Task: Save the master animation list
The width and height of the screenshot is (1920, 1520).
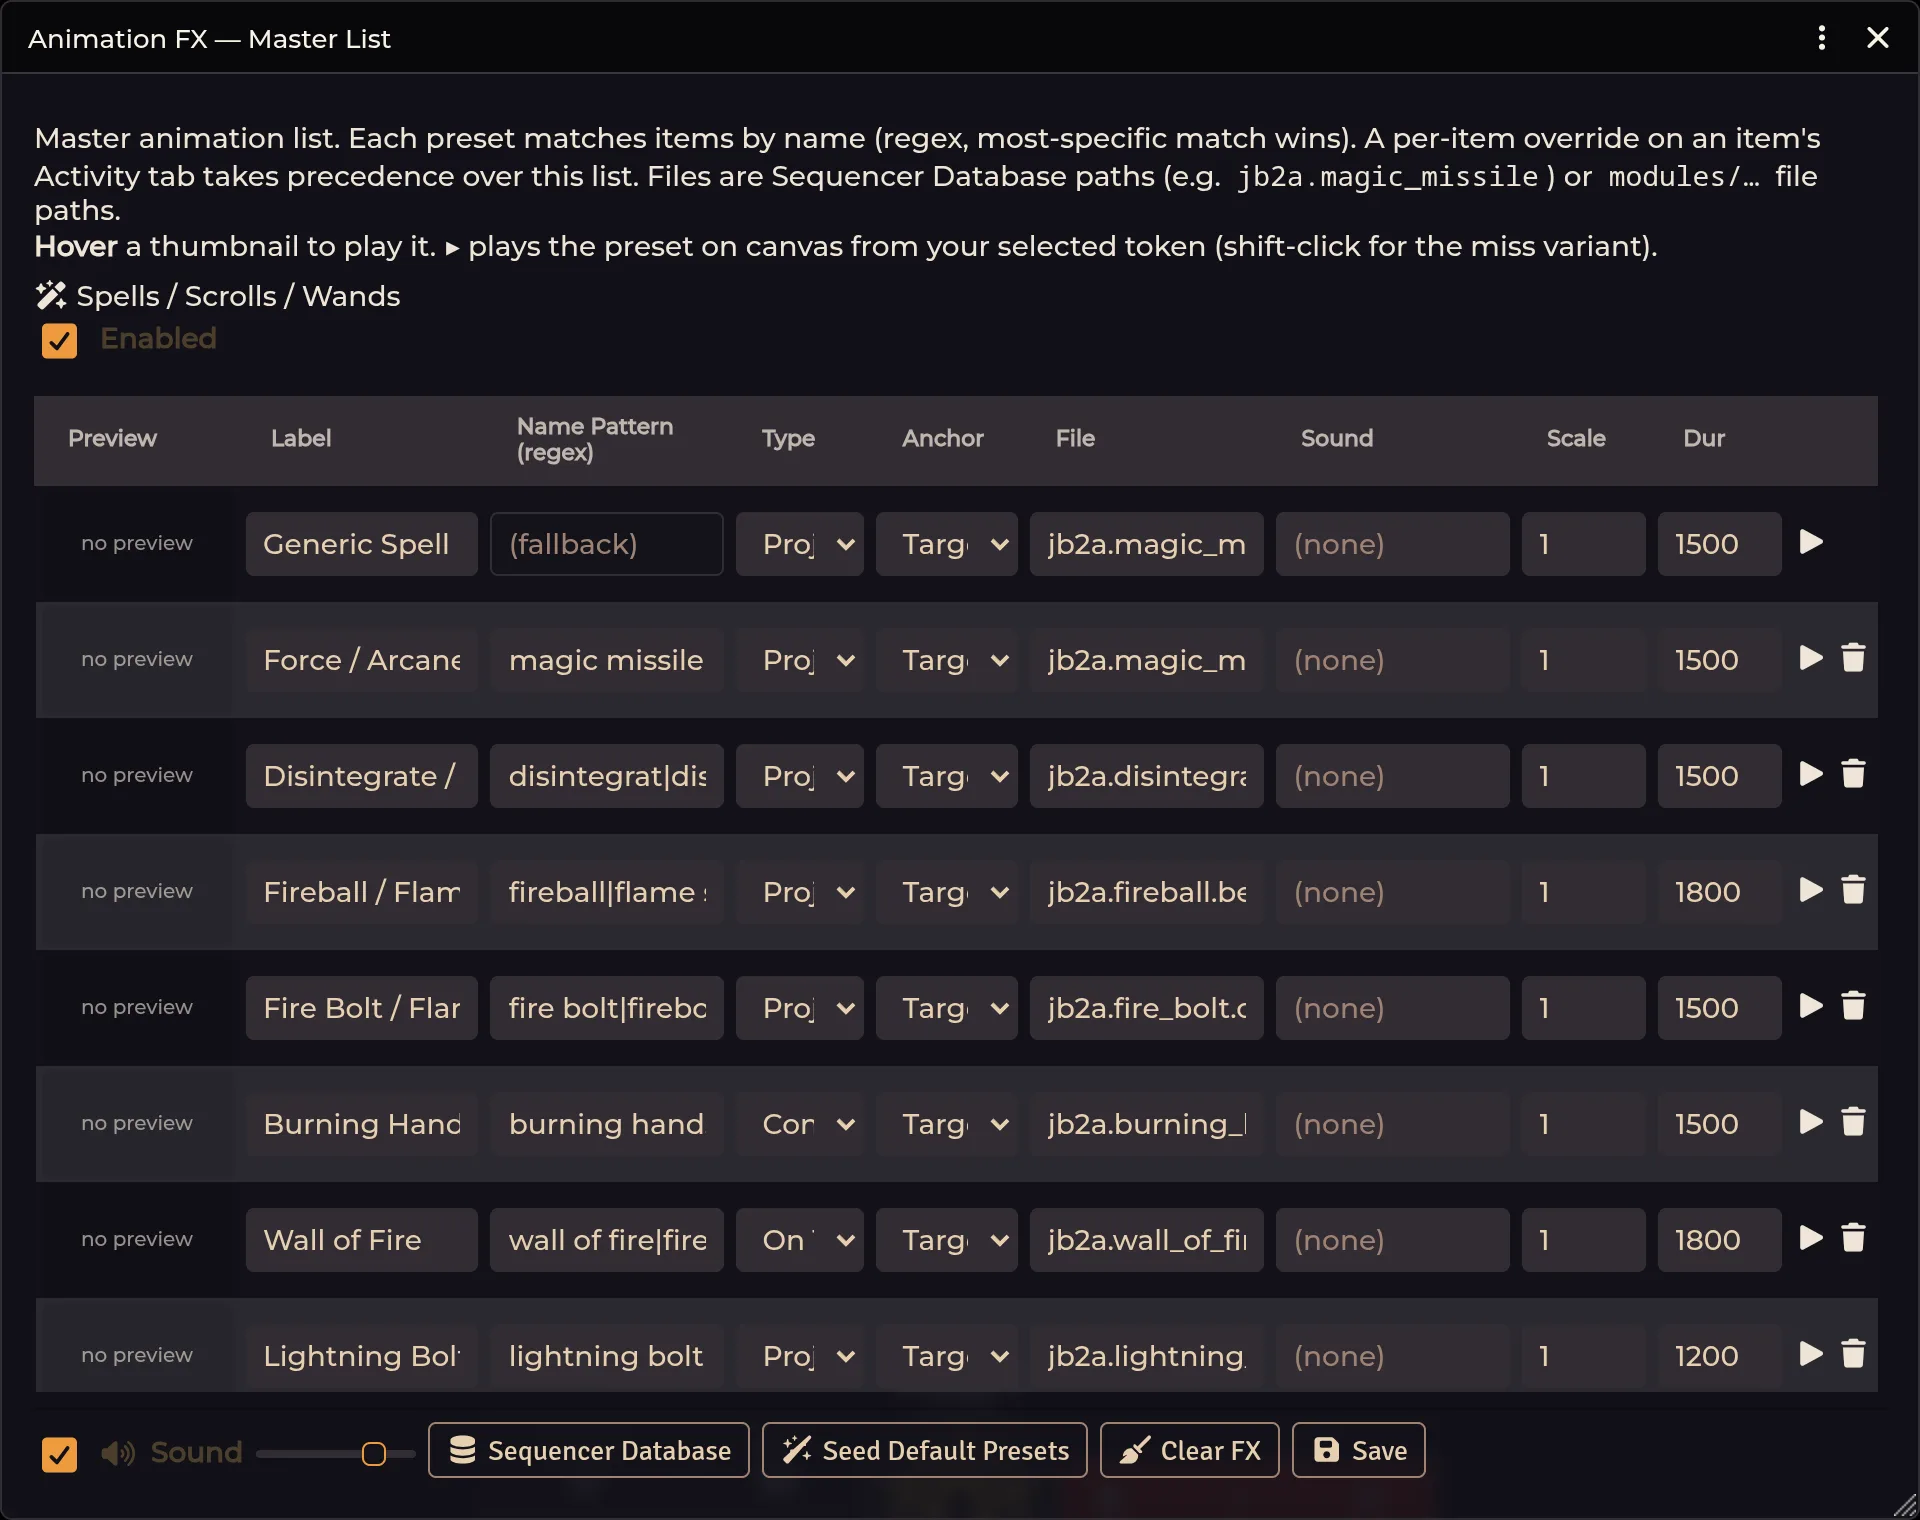Action: [1359, 1450]
